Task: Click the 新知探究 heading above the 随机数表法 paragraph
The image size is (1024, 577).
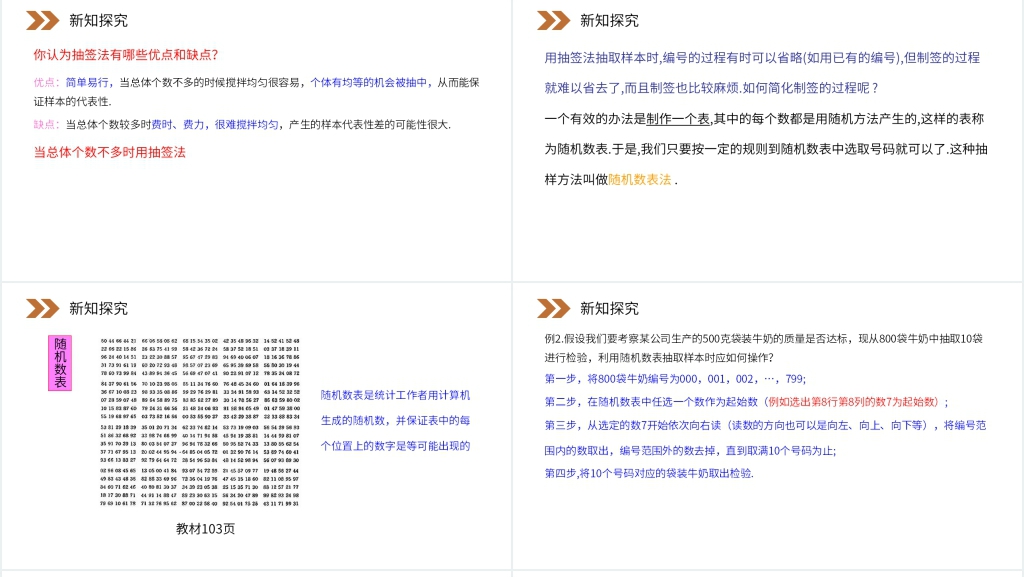Action: 609,21
